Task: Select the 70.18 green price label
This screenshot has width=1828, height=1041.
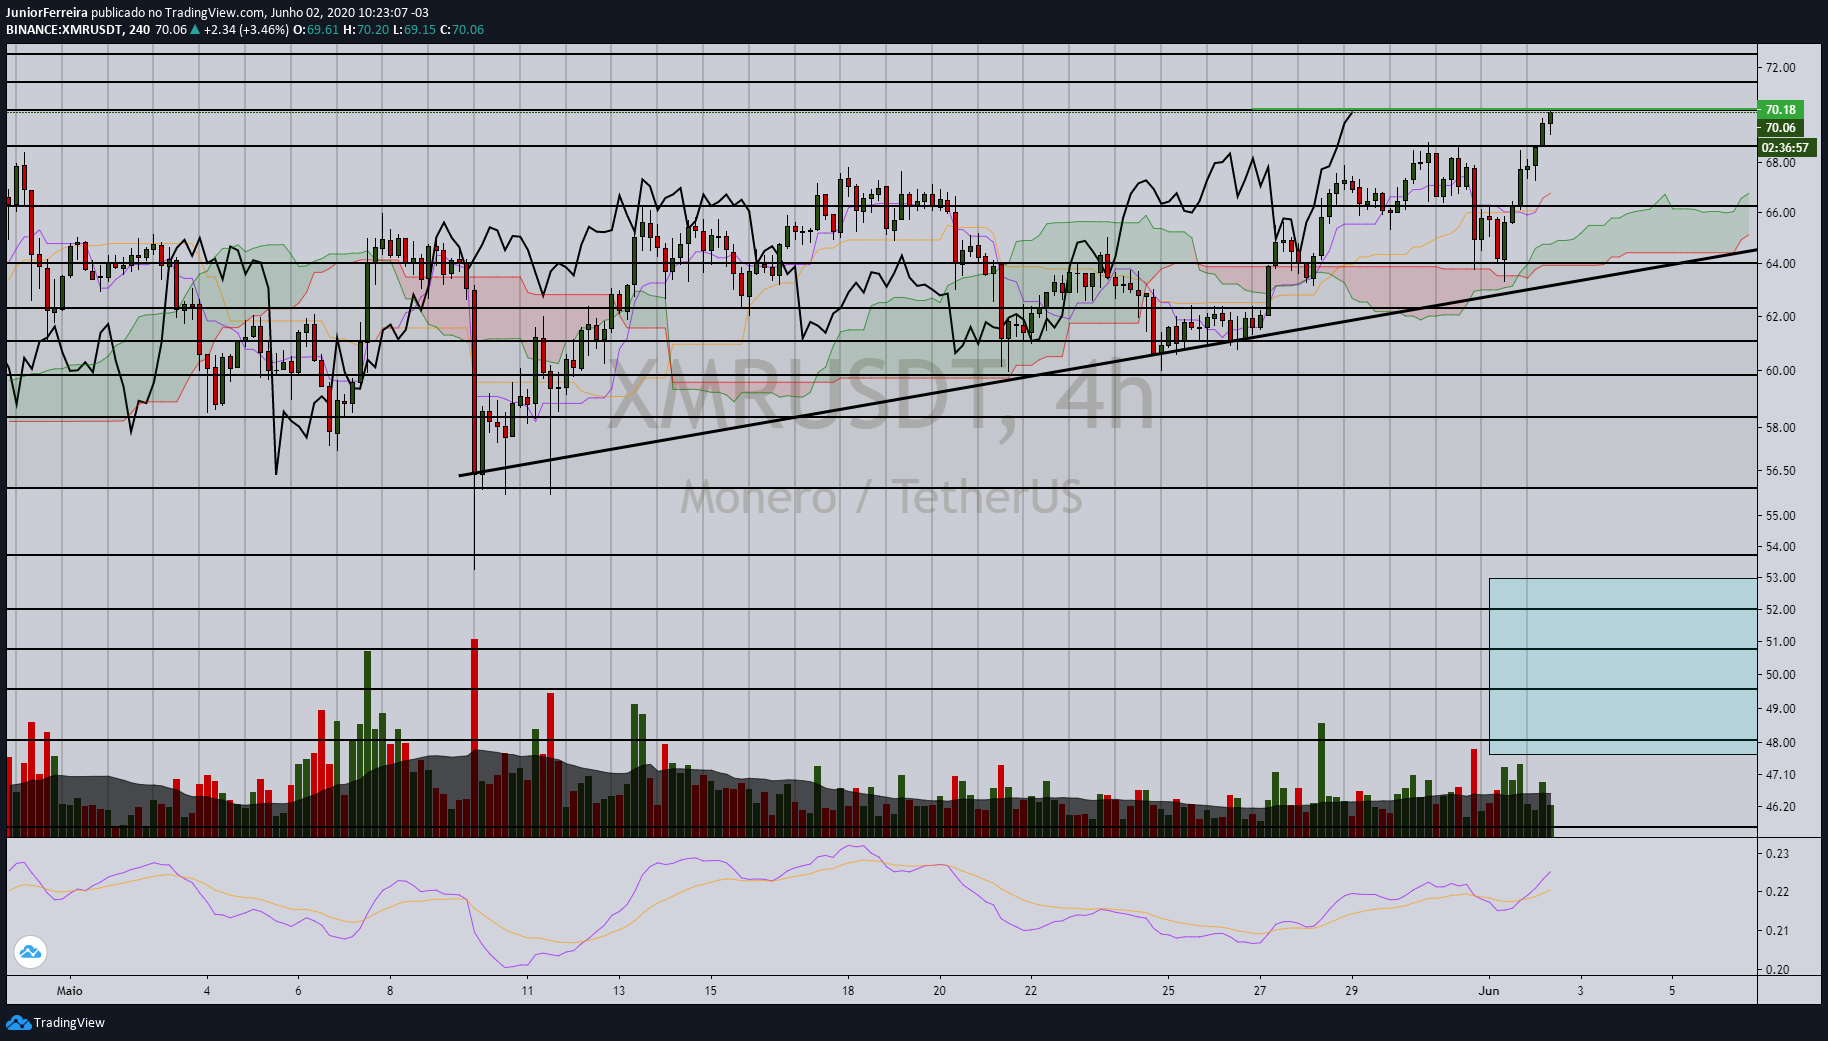Action: pyautogui.click(x=1780, y=110)
